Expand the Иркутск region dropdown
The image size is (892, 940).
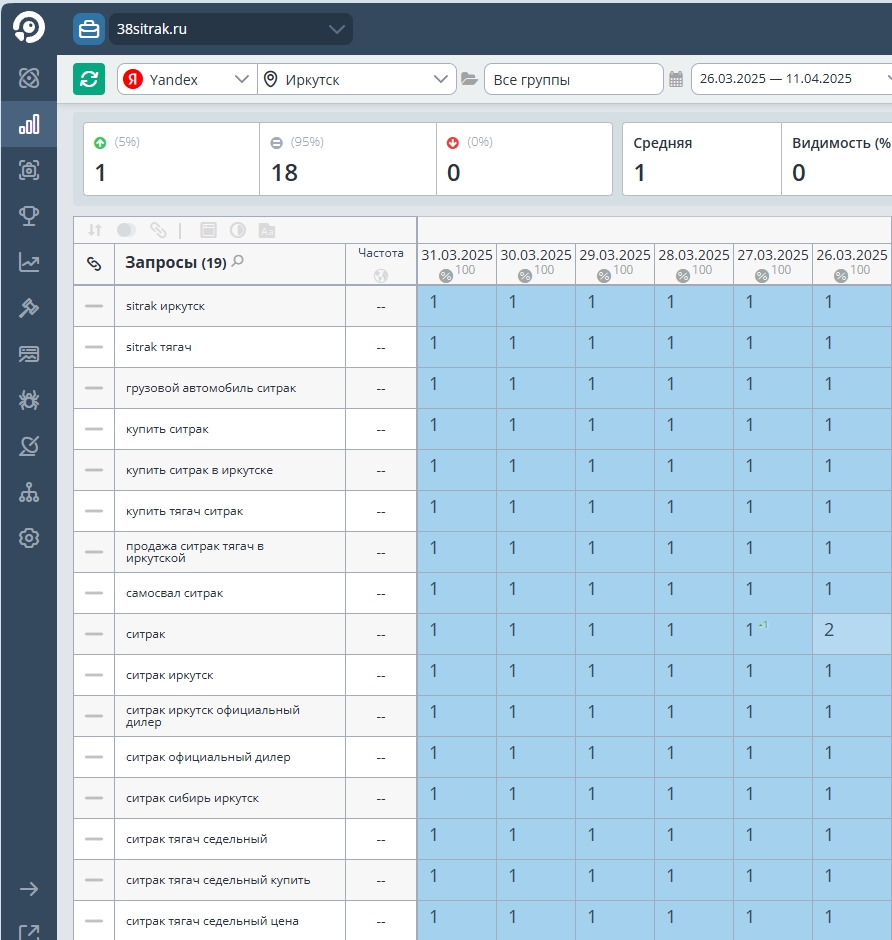click(x=356, y=79)
